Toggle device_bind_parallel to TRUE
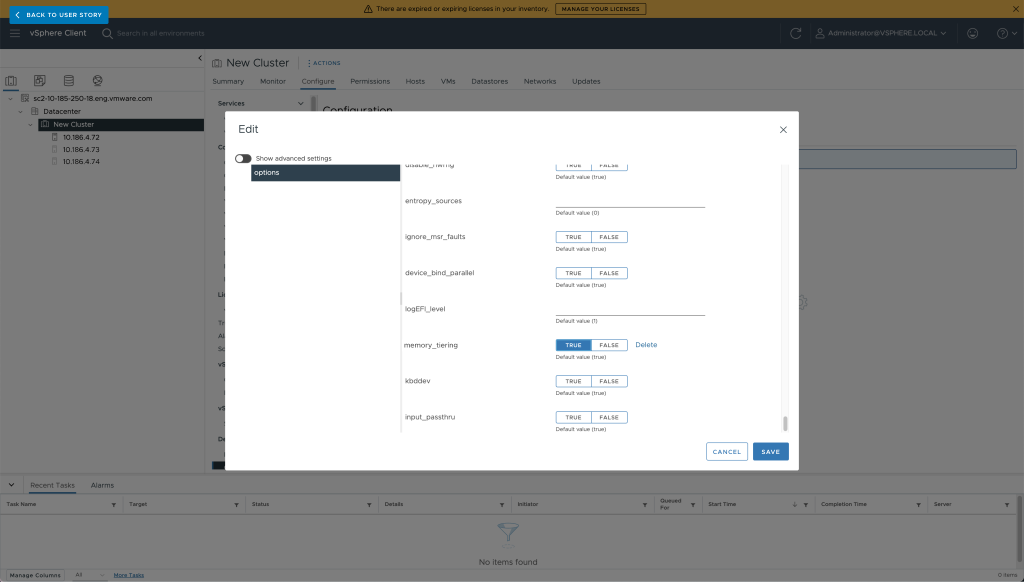 click(572, 273)
